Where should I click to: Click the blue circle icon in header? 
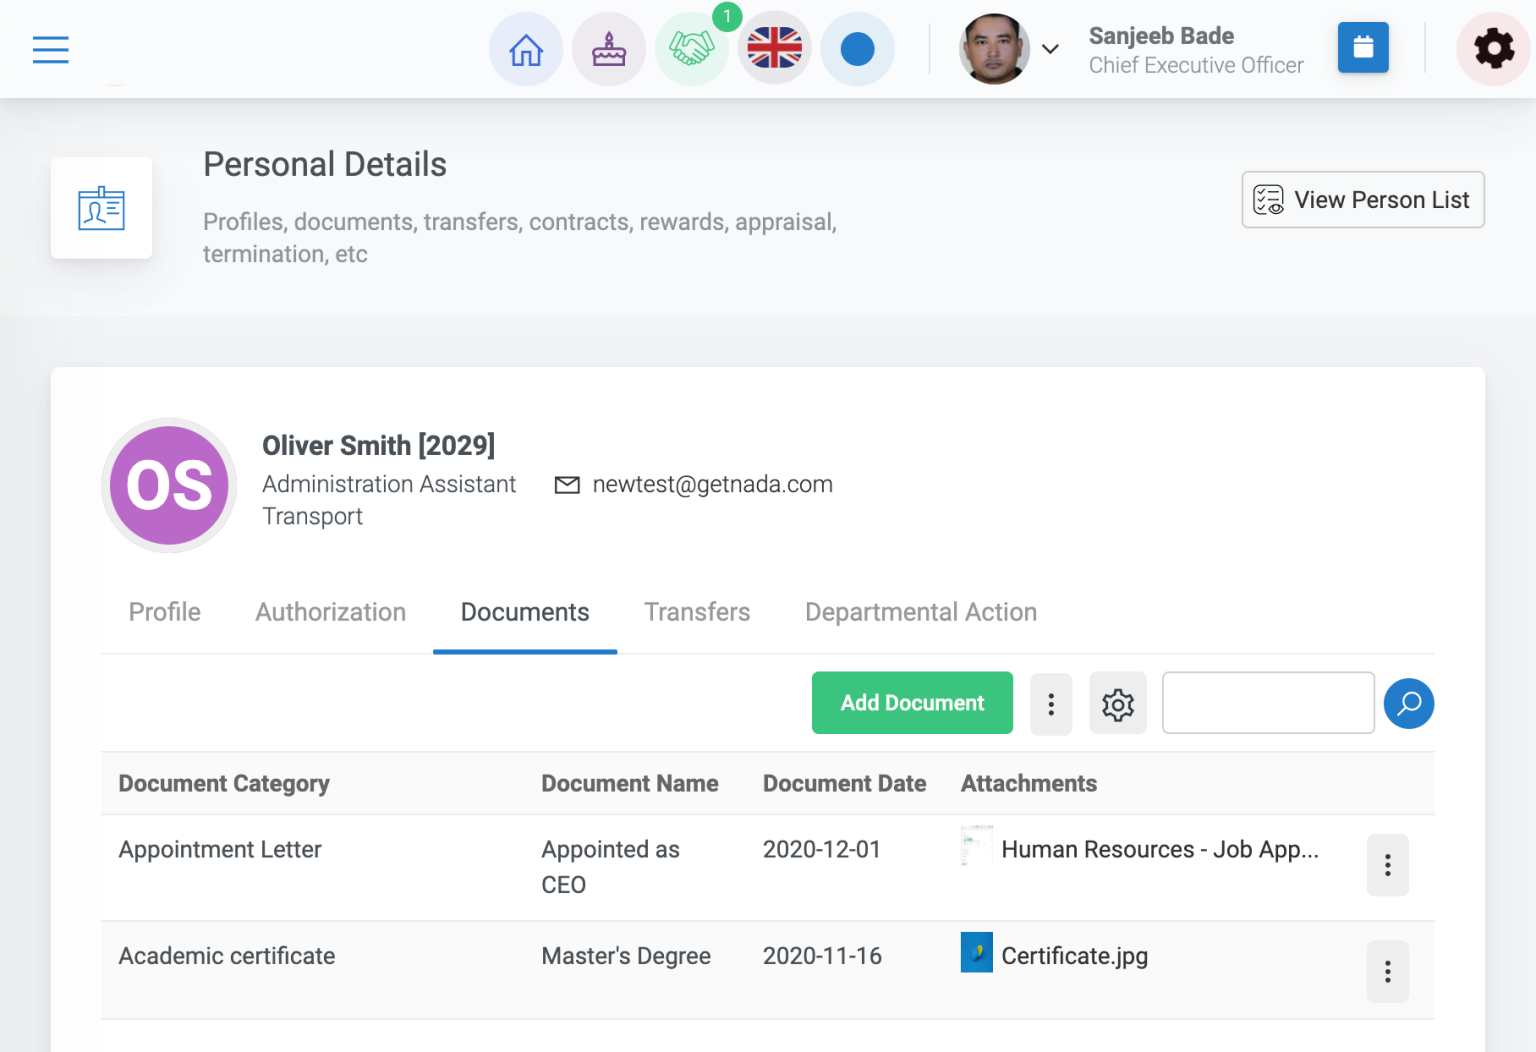pos(857,48)
